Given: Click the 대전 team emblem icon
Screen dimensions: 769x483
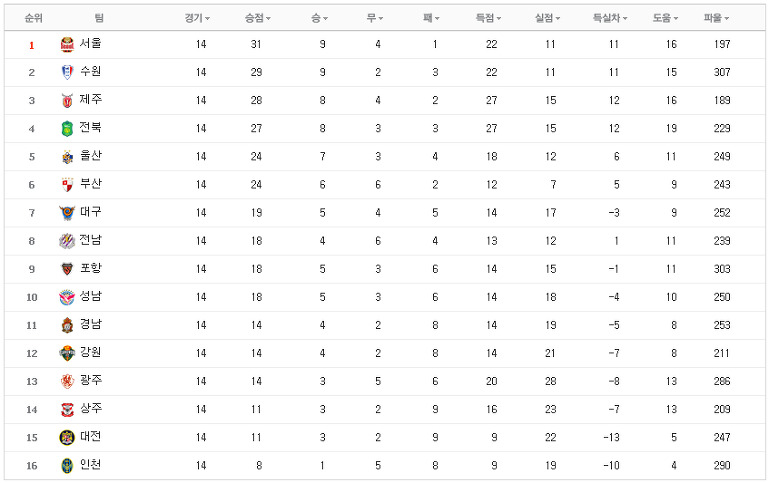Looking at the screenshot, I should (x=67, y=437).
